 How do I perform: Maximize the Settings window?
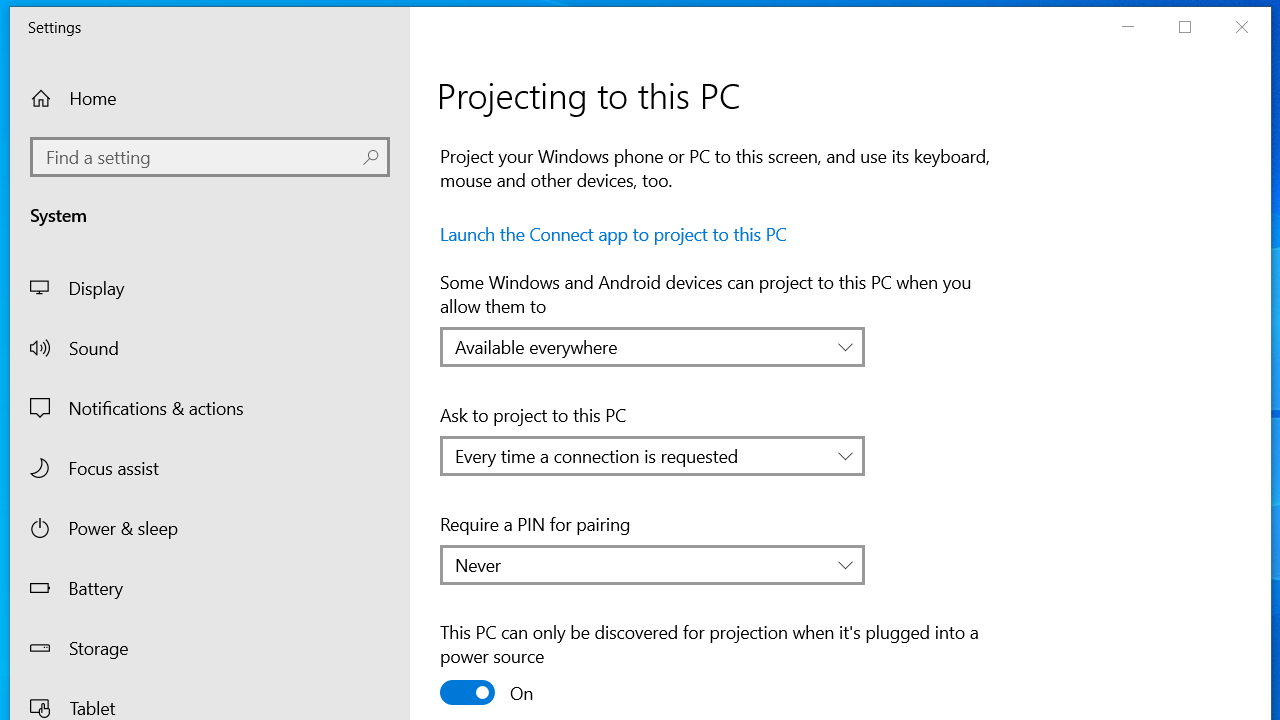(x=1185, y=27)
